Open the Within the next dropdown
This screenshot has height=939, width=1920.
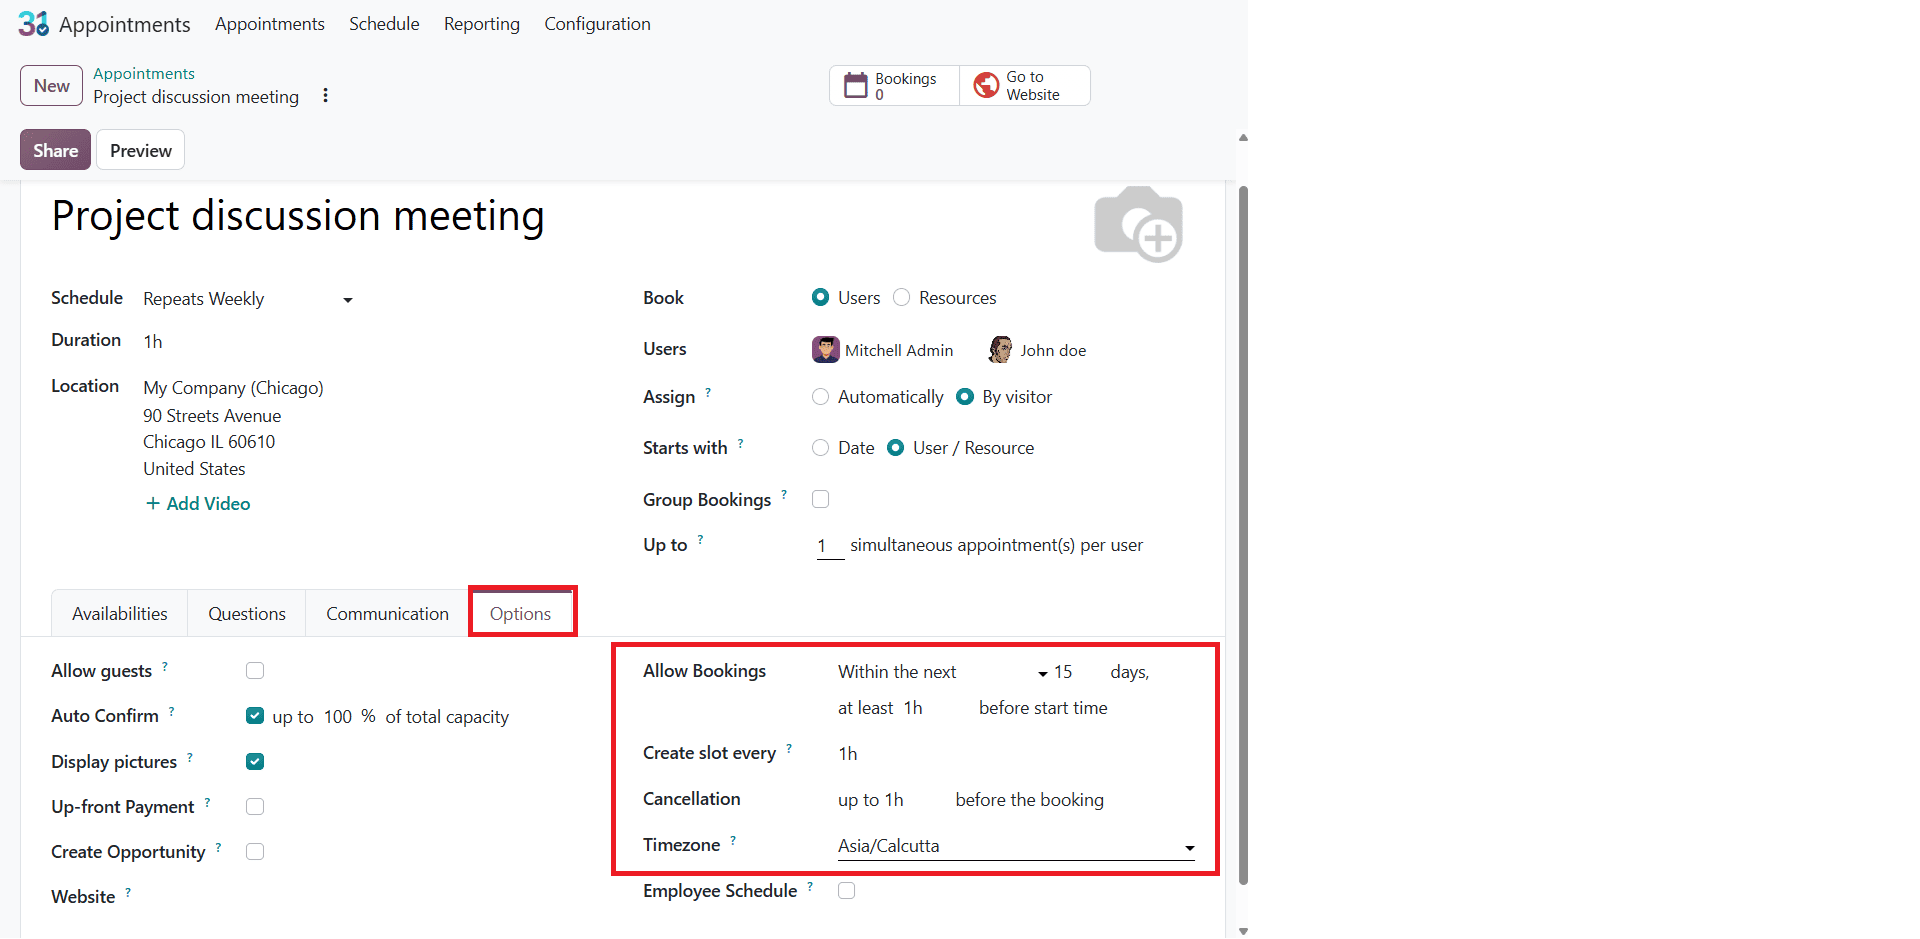point(943,672)
